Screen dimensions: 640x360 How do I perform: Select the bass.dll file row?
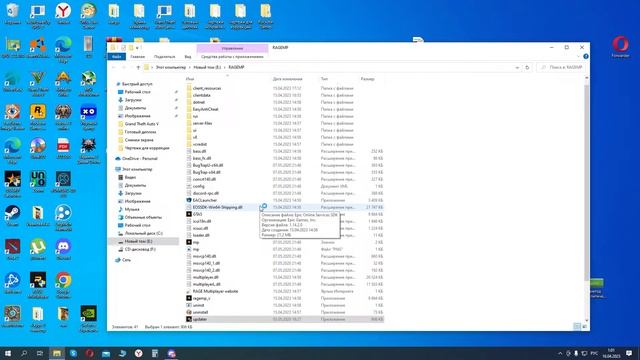point(286,151)
